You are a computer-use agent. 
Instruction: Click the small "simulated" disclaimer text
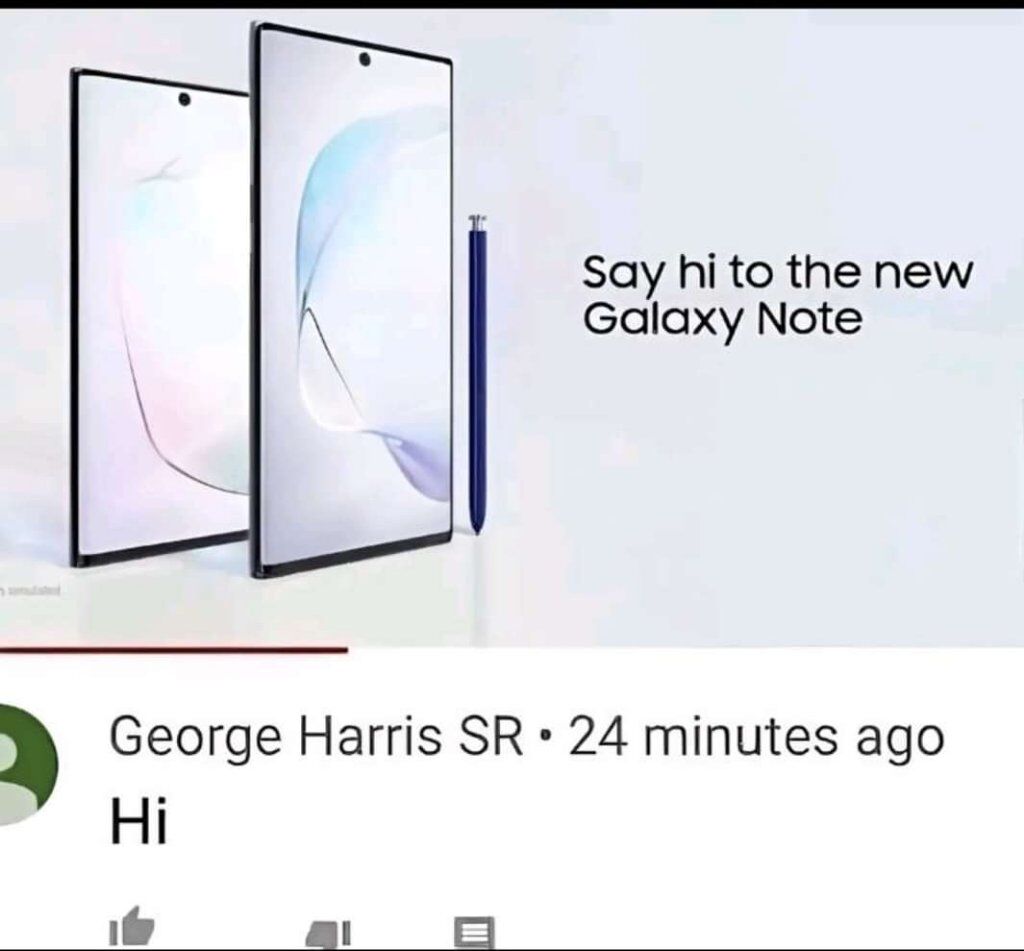point(31,592)
